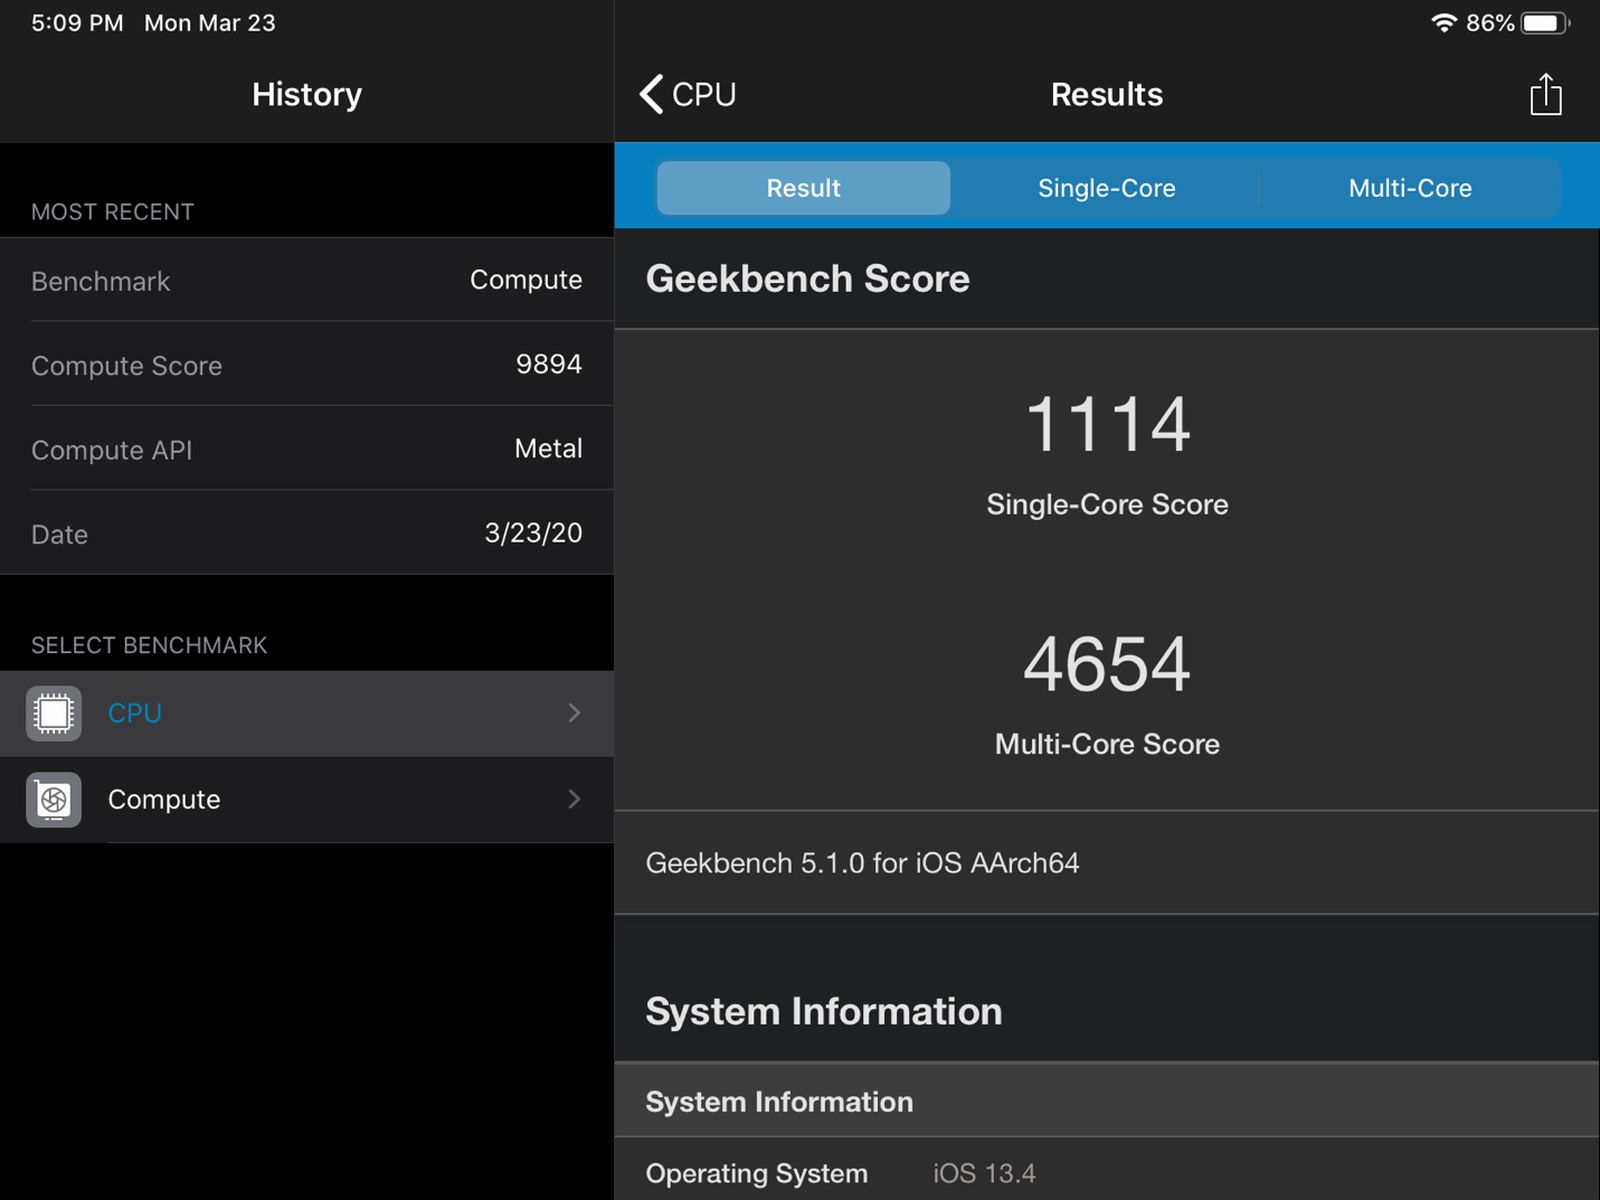Screen dimensions: 1600x1200
Task: Select the Compute Score 9894 row
Action: click(306, 365)
